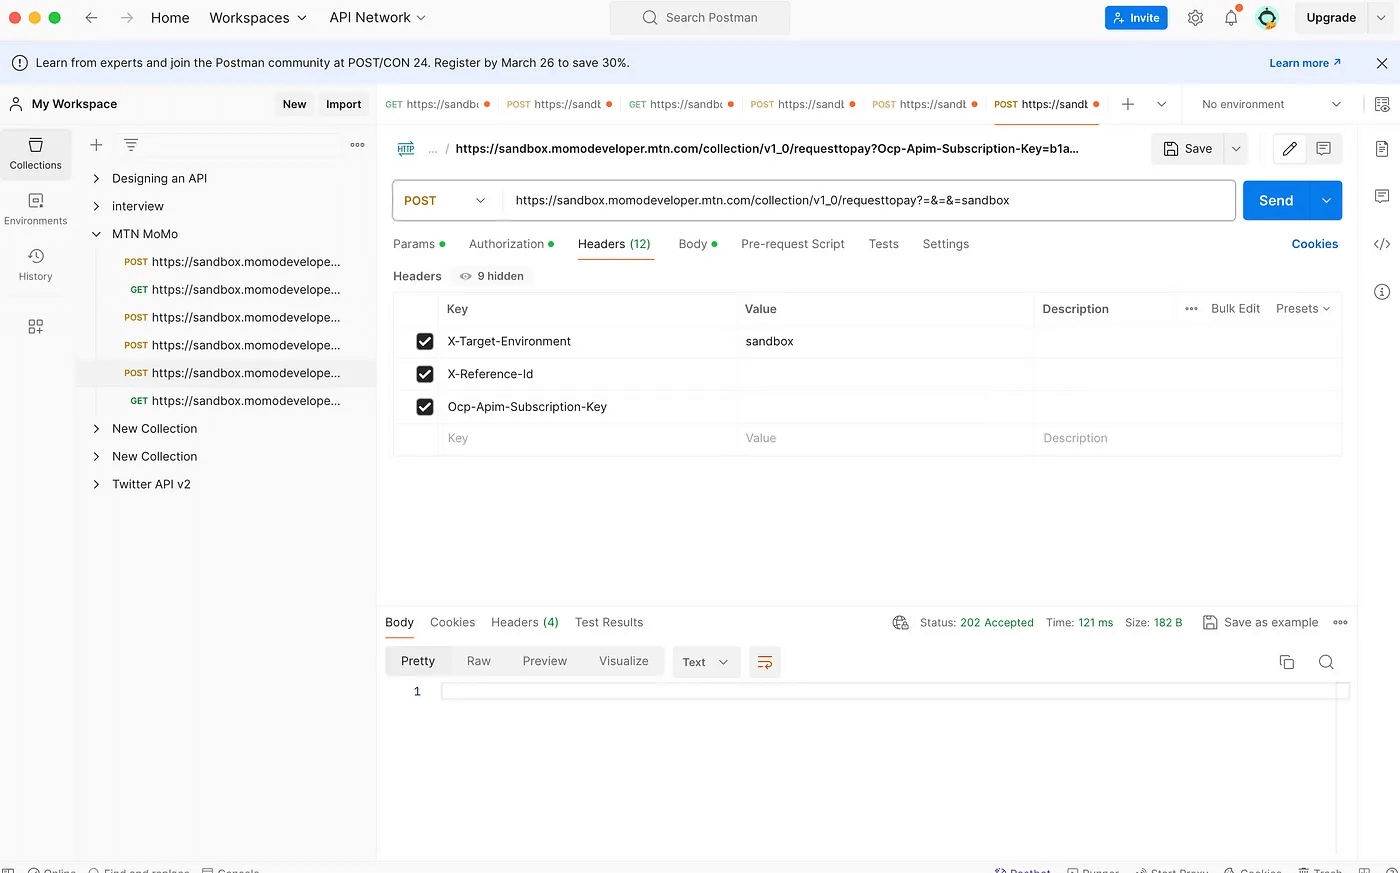Click the Search Postman field
1400x873 pixels.
tap(700, 18)
